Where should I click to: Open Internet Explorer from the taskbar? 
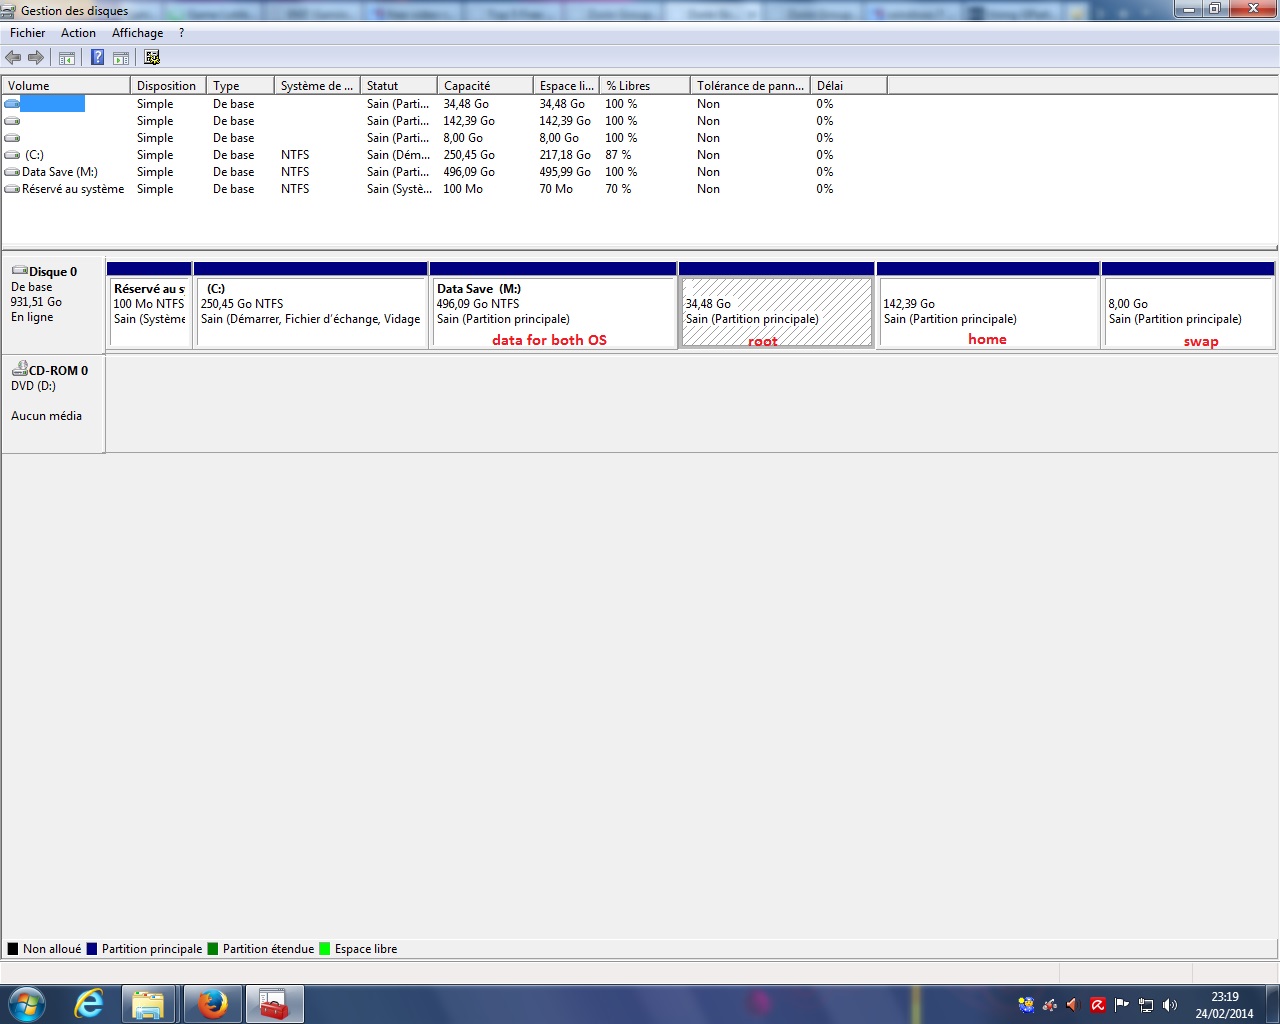click(89, 1004)
